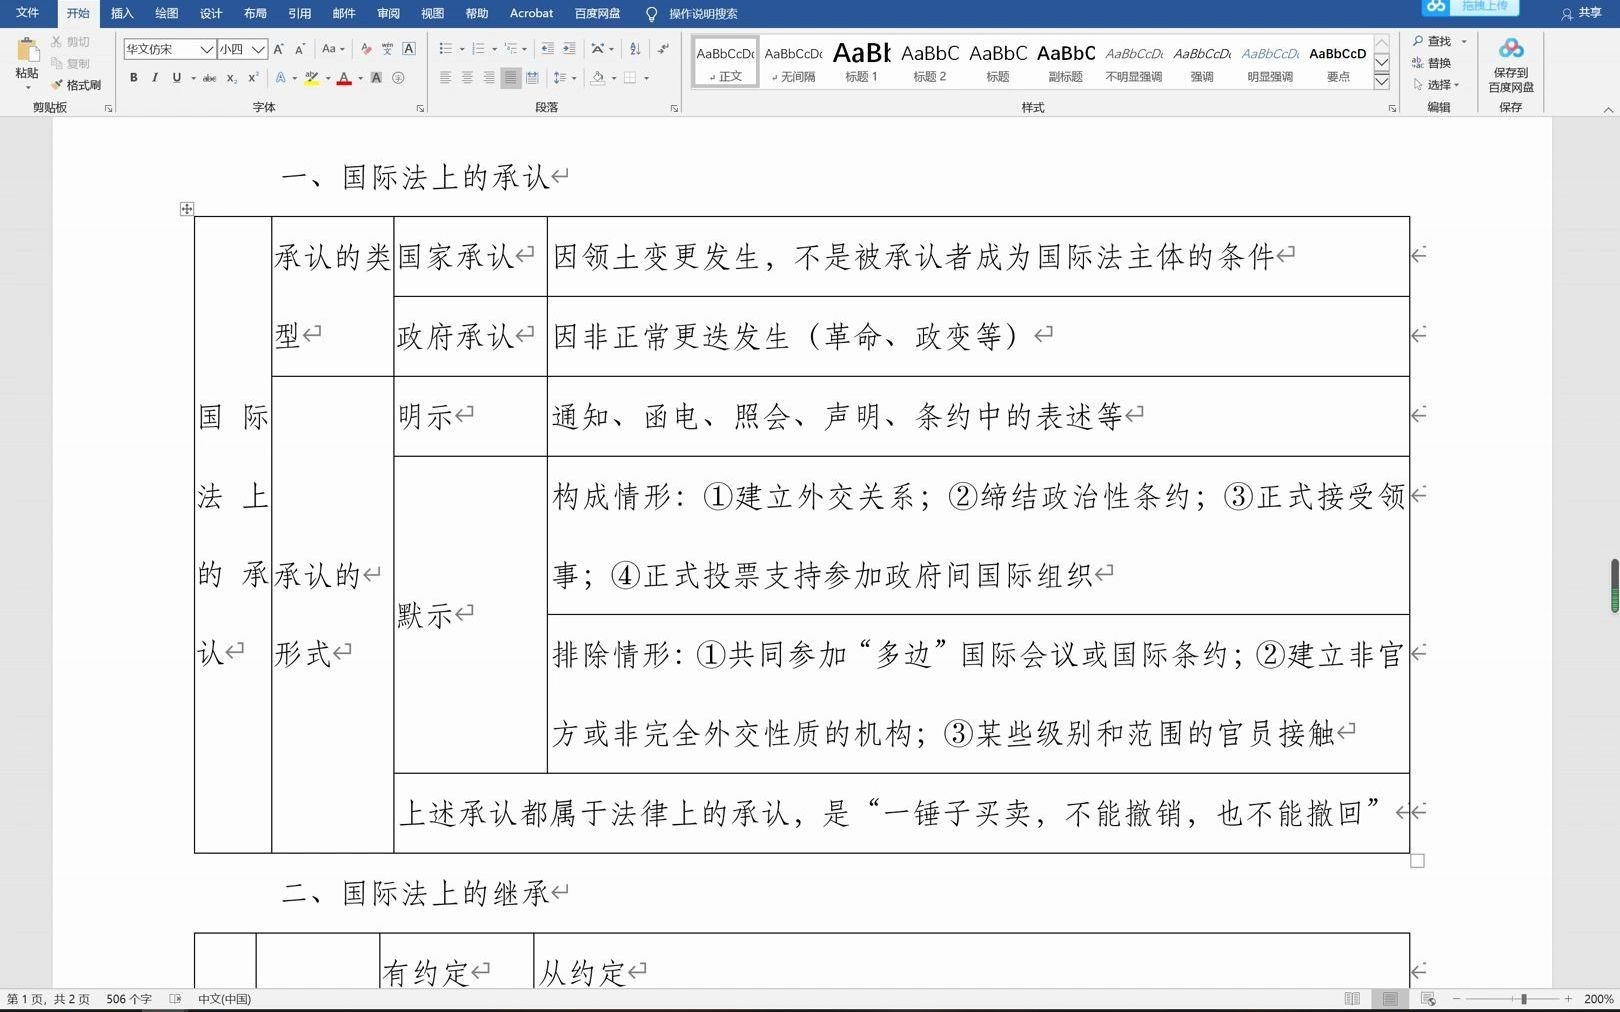
Task: Toggle the show/hide paragraph marks icon
Action: click(663, 49)
